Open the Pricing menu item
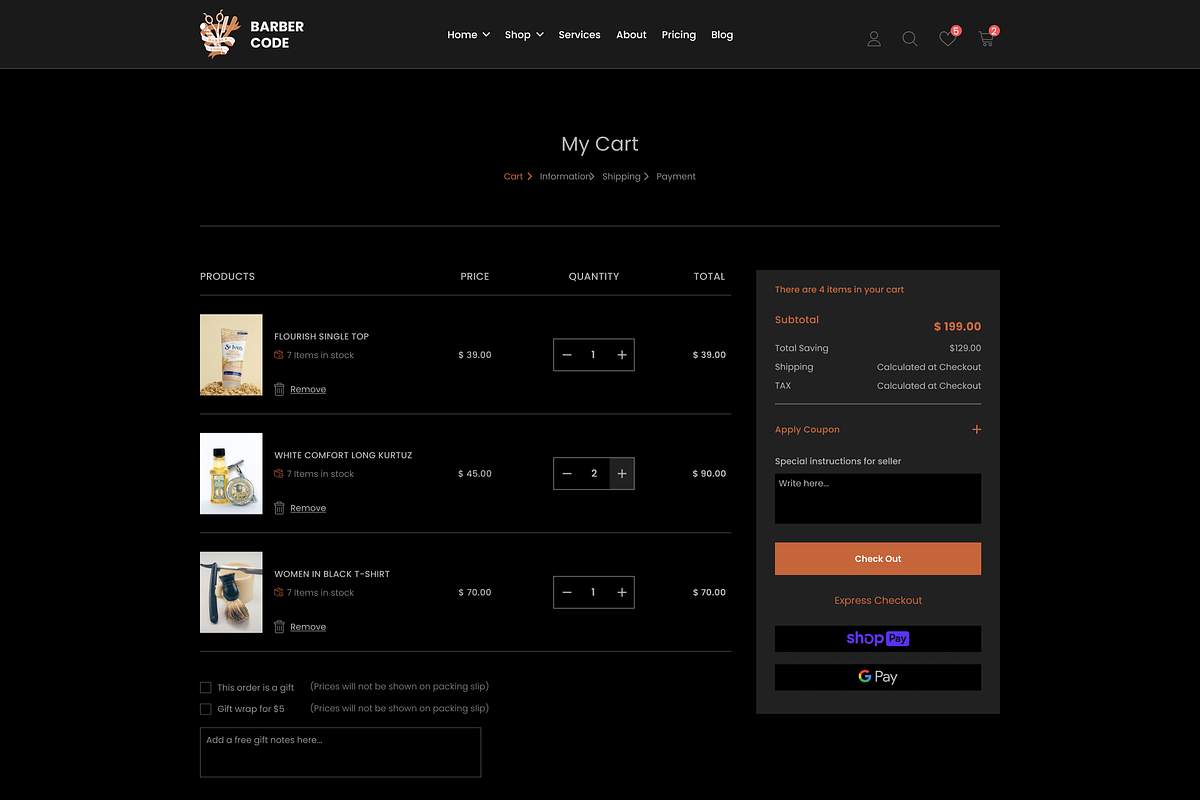The image size is (1200, 800). point(678,35)
